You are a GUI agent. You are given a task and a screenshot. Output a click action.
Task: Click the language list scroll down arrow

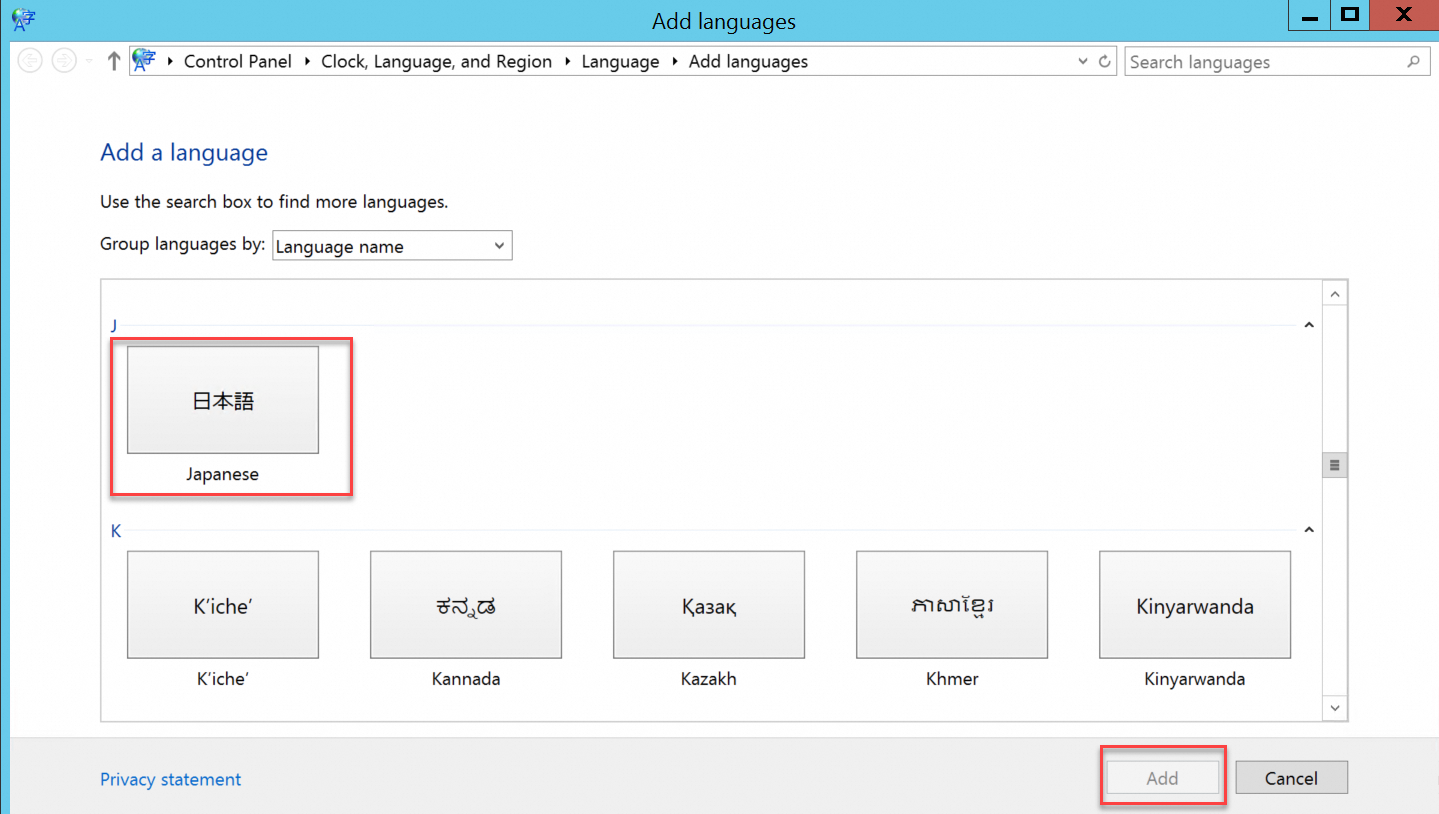click(1335, 707)
